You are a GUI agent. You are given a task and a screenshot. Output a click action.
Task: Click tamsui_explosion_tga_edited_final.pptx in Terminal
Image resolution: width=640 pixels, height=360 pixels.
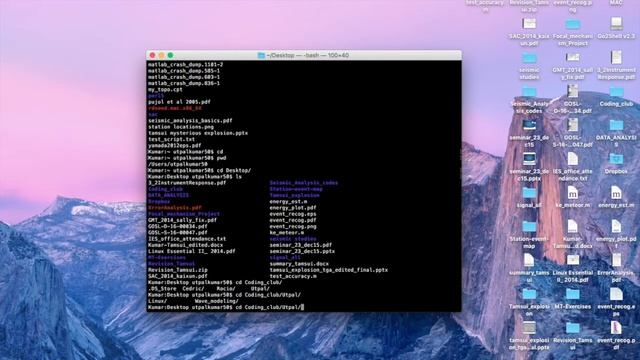(x=329, y=270)
